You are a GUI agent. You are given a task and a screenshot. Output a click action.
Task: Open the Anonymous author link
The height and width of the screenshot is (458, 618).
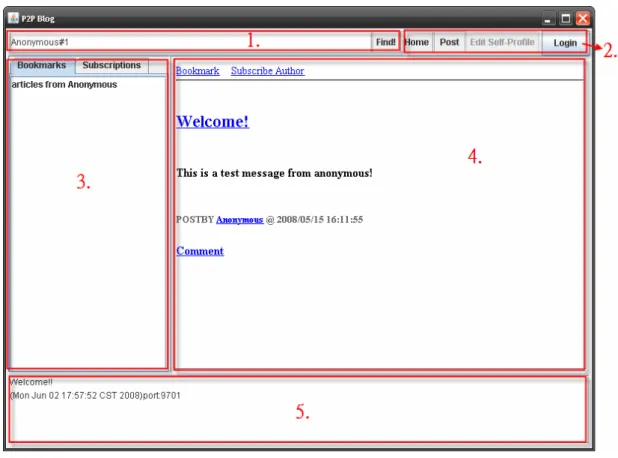[x=240, y=220]
